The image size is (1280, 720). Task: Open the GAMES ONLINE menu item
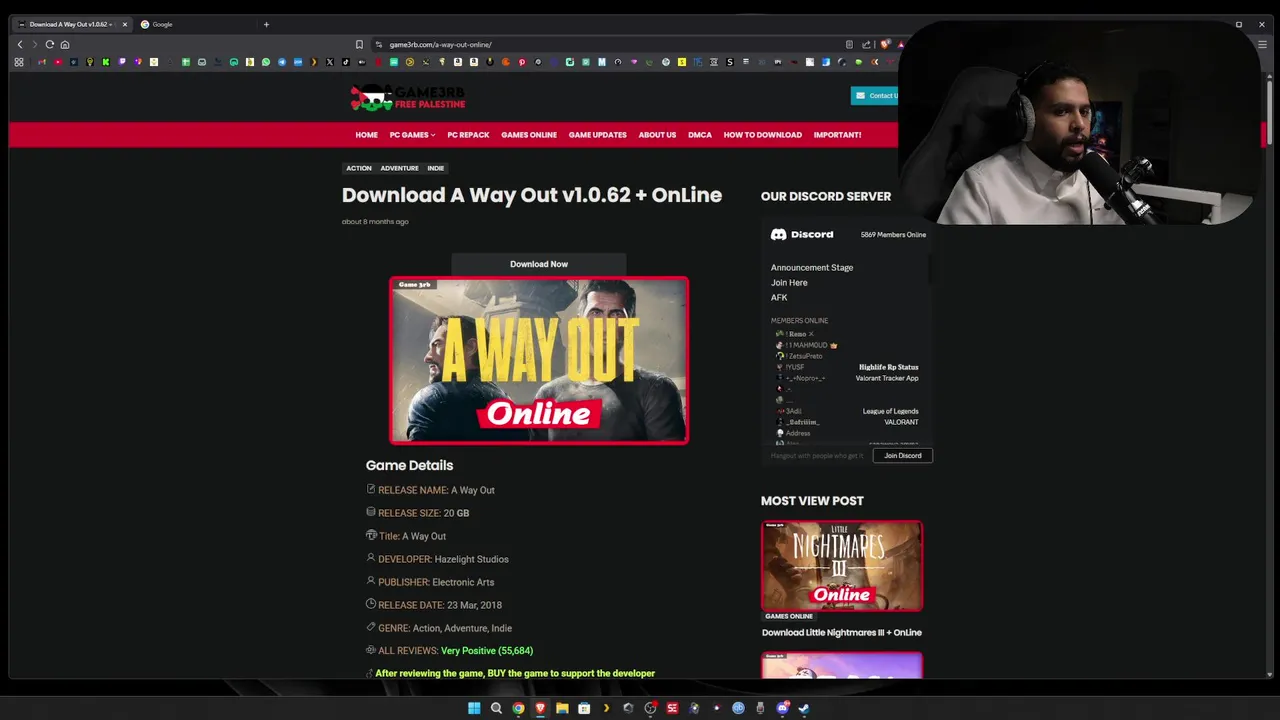(529, 135)
